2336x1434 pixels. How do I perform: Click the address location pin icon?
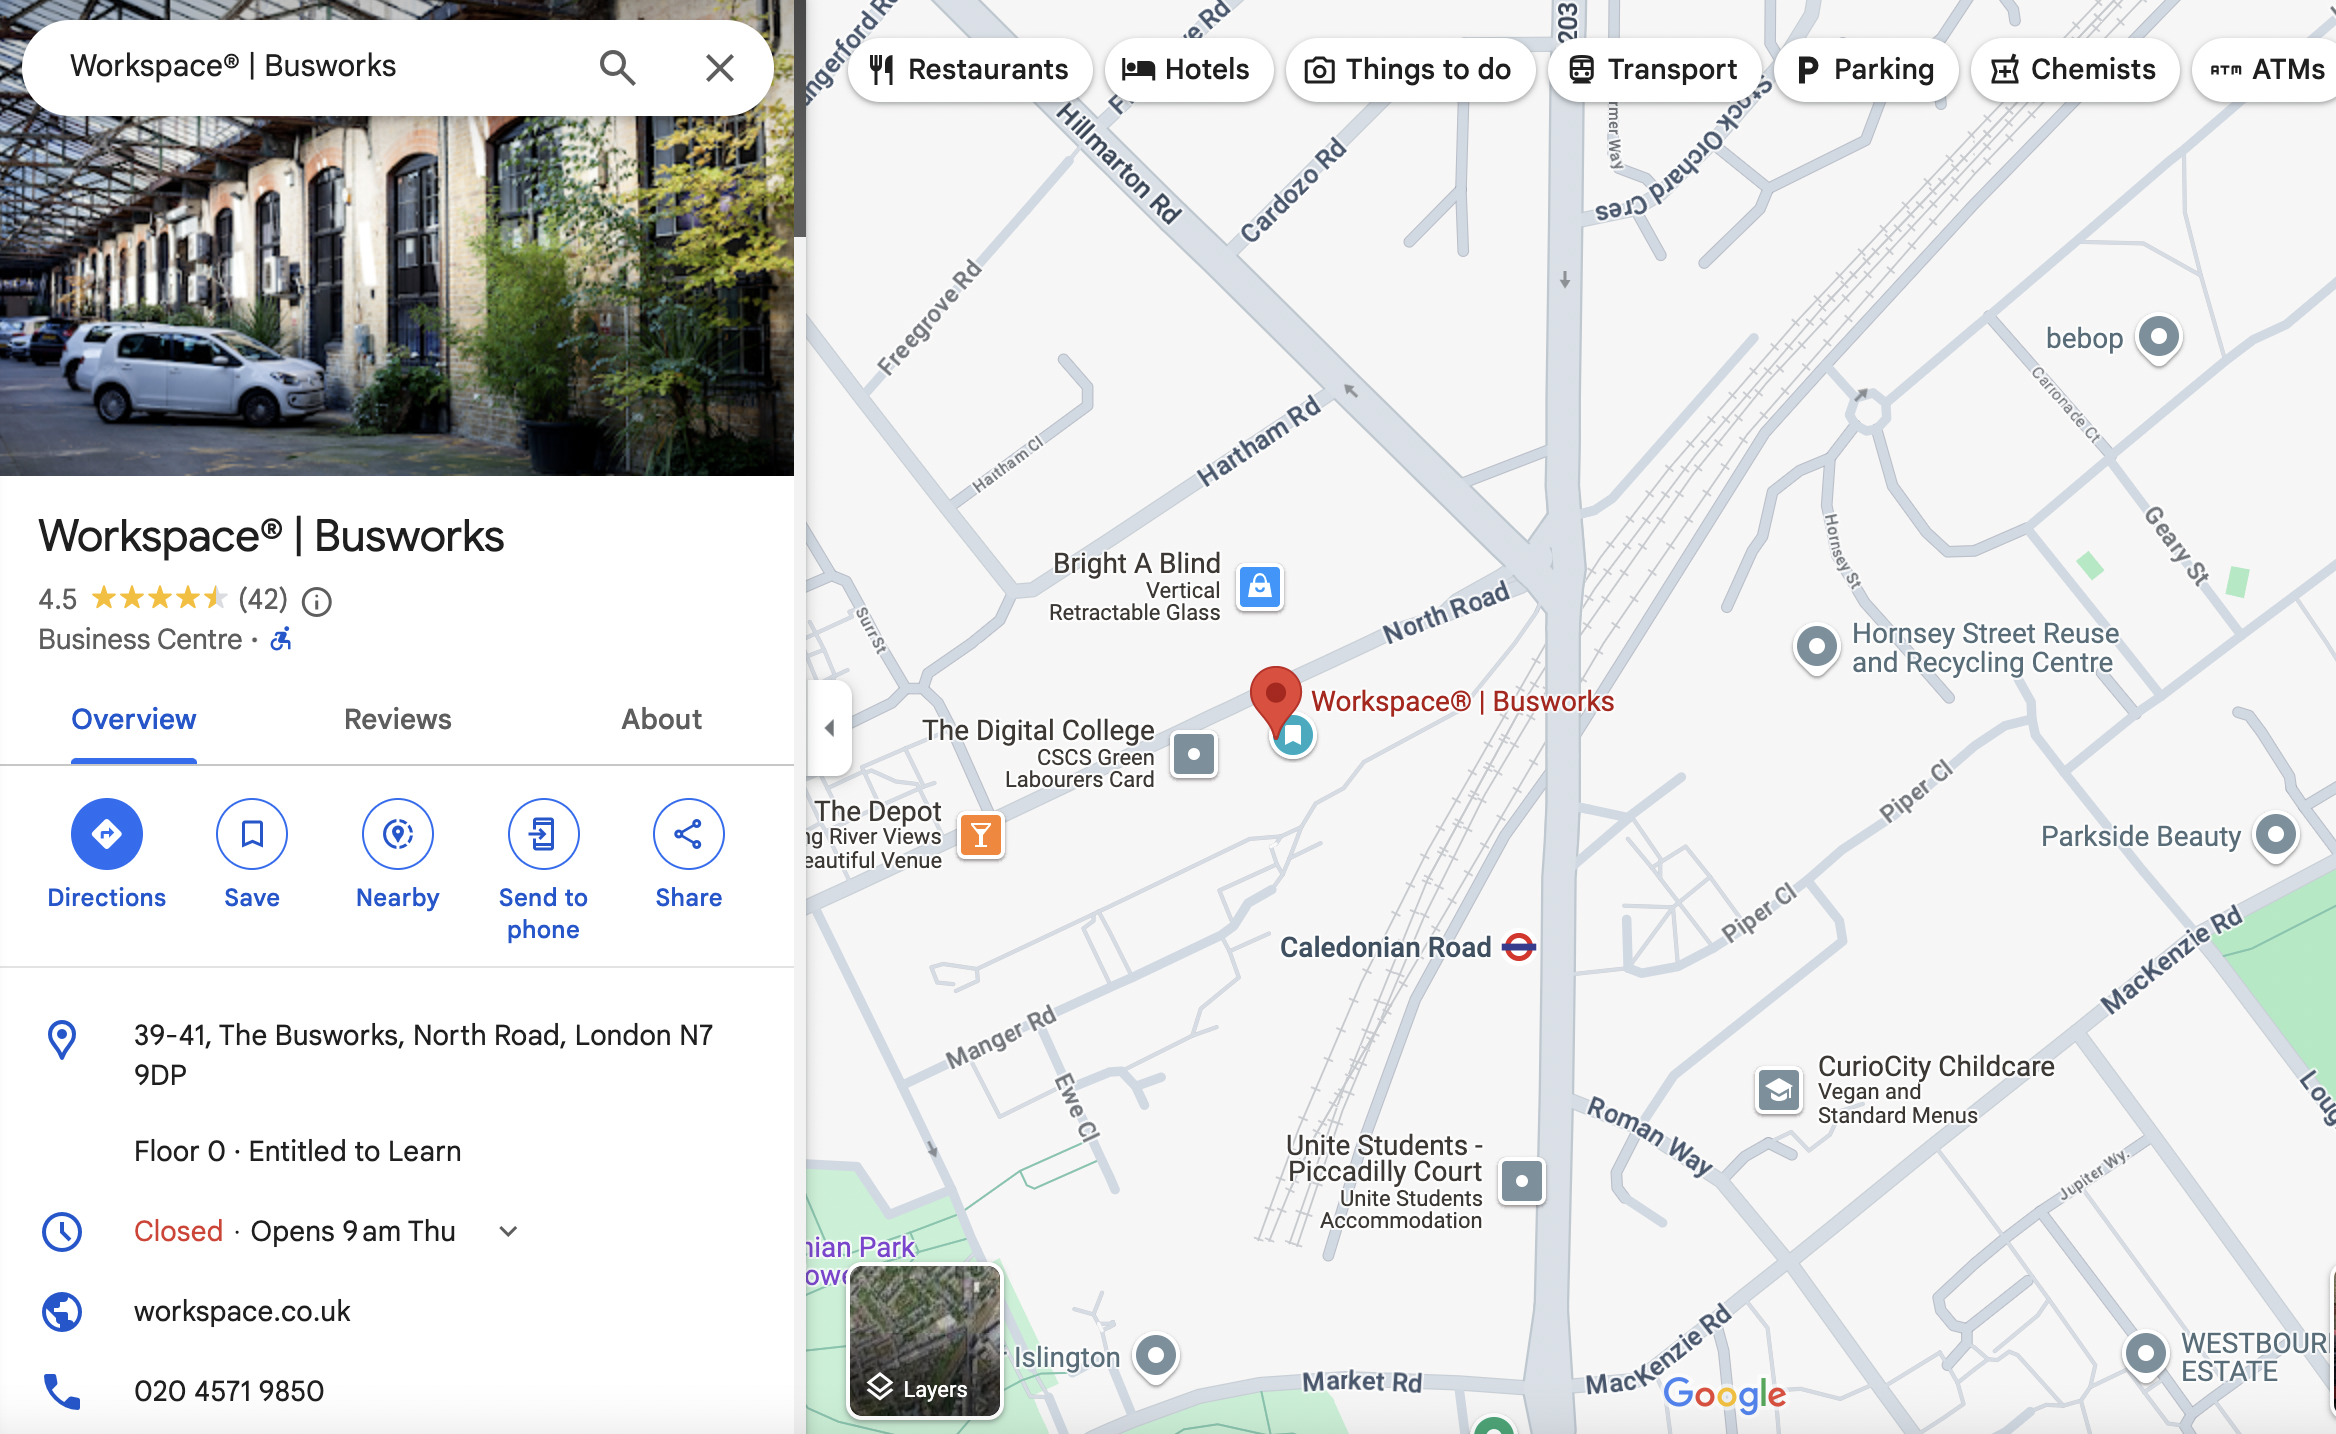(x=62, y=1039)
